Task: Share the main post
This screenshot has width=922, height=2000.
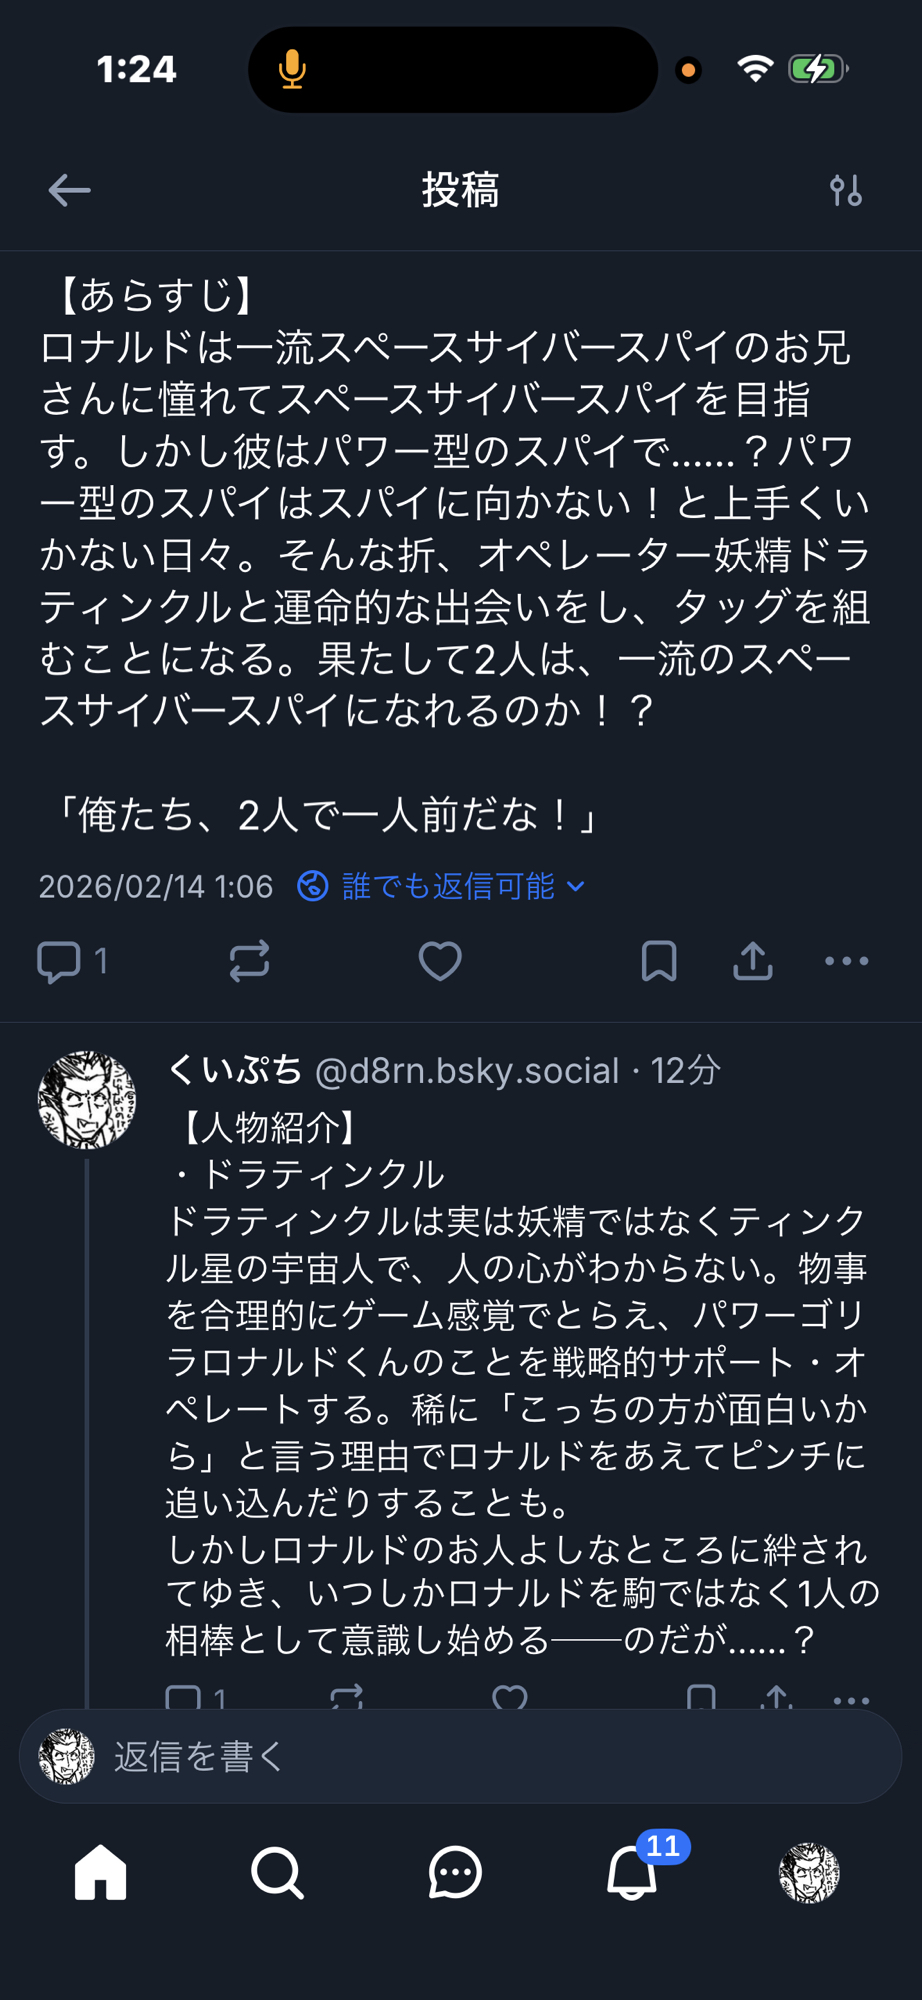Action: click(x=753, y=962)
